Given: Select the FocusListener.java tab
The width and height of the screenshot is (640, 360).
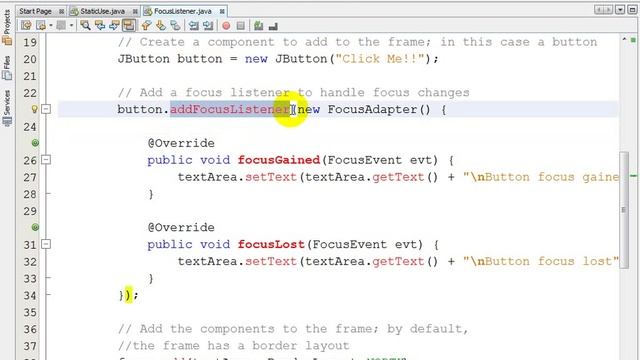Looking at the screenshot, I should click(182, 11).
